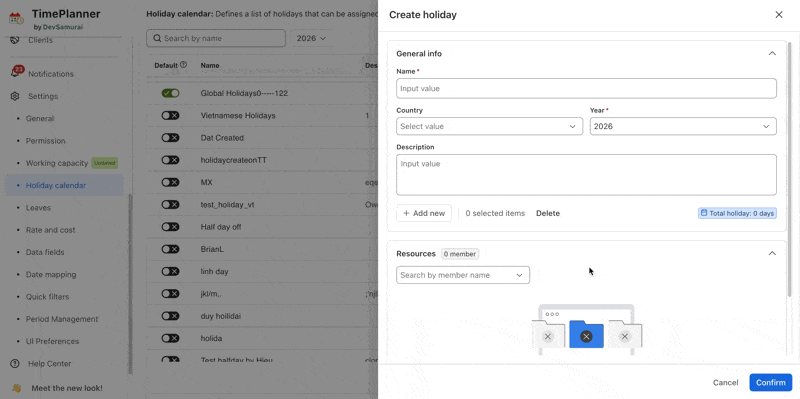The height and width of the screenshot is (399, 800).
Task: Click the info icon next to Default header
Action: tap(184, 65)
